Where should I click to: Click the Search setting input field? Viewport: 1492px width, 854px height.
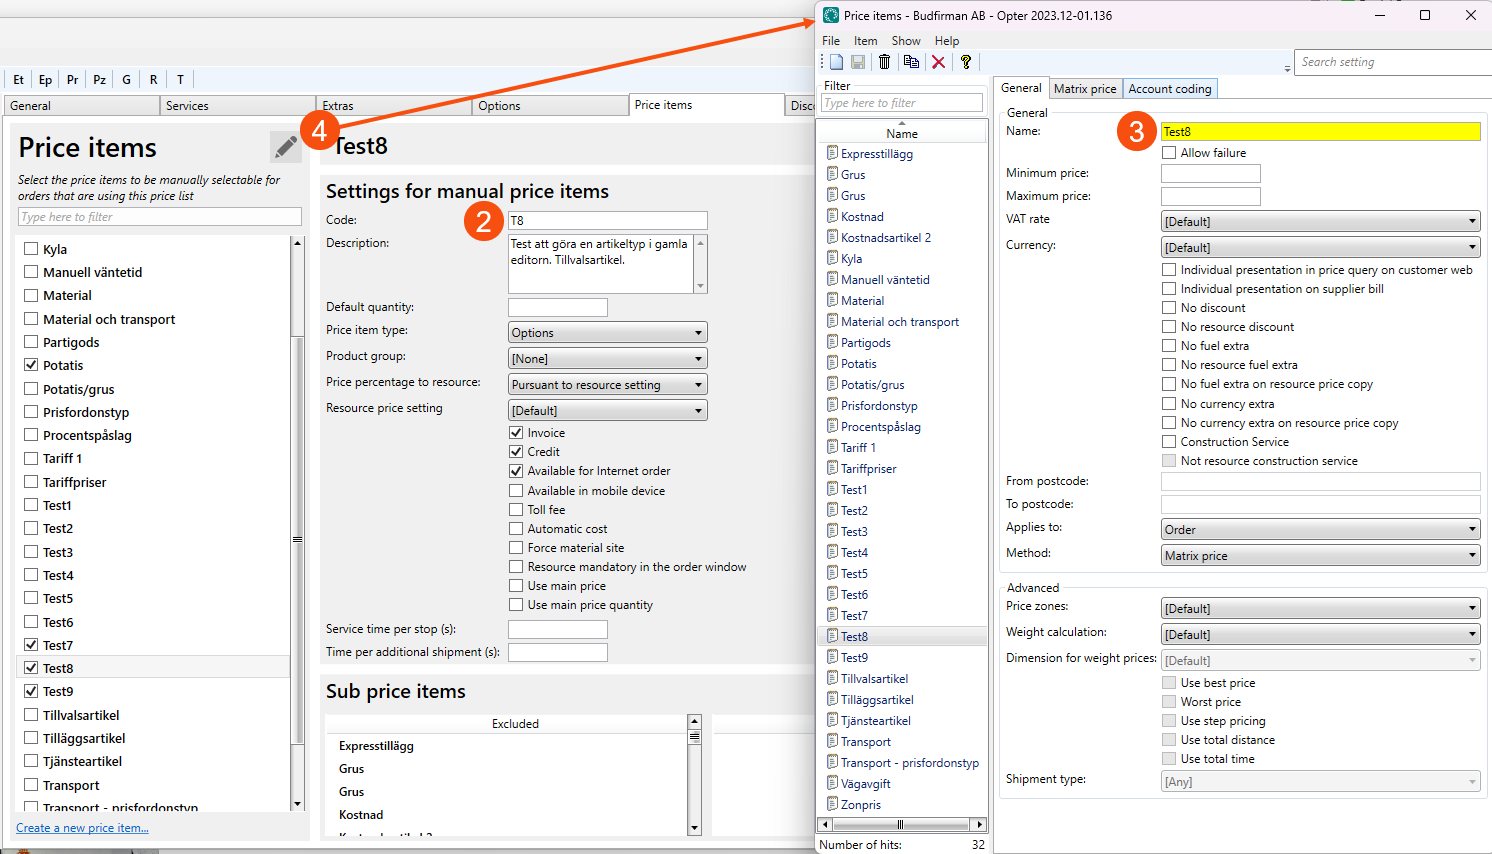click(x=1392, y=62)
